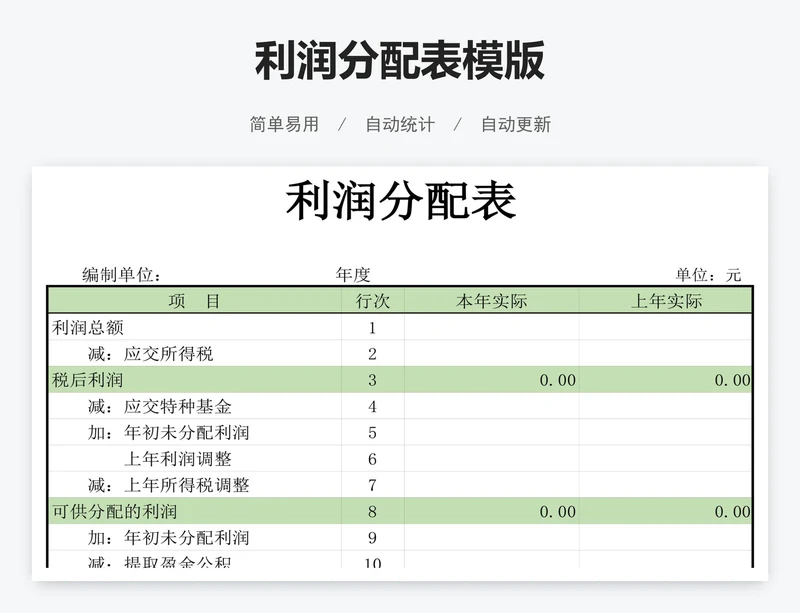
Task: Click 加: 年初未分配利润 in row 9
Action: click(168, 537)
